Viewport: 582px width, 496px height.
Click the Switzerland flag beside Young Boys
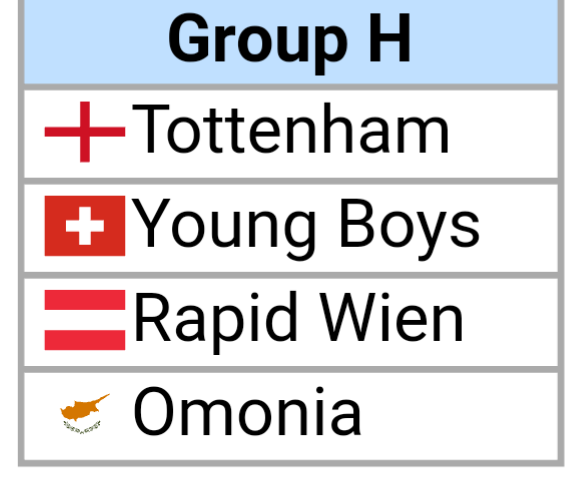click(85, 226)
